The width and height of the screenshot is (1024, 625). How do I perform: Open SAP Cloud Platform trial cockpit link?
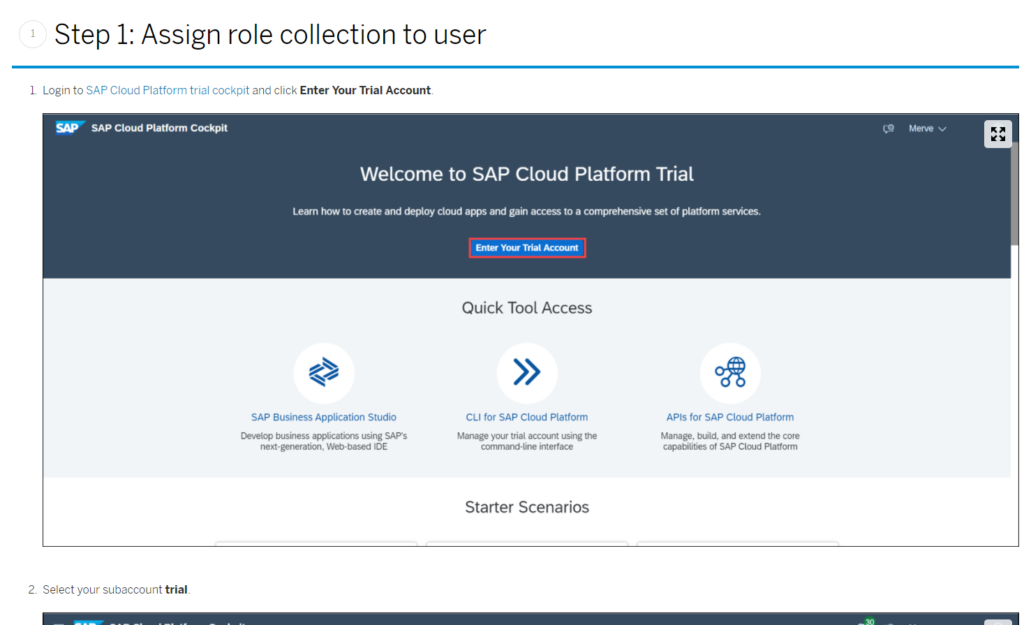pyautogui.click(x=168, y=90)
